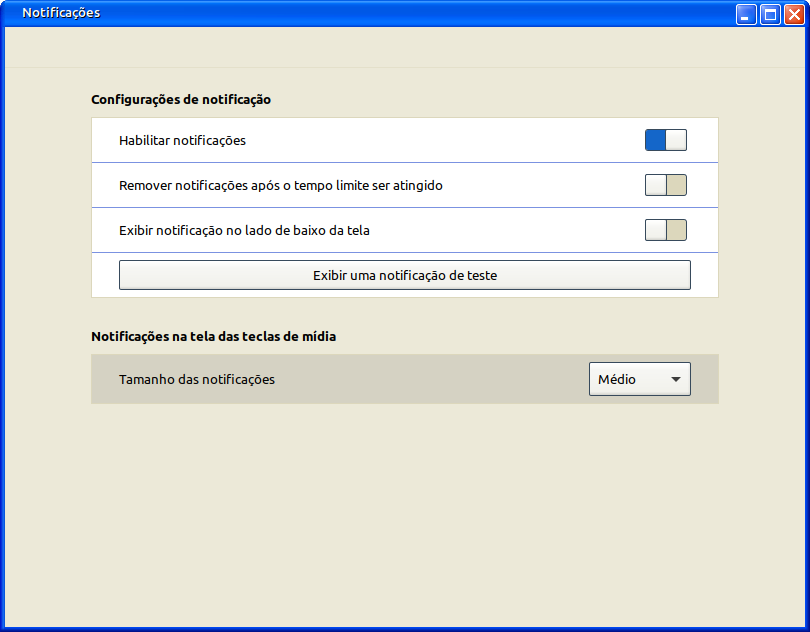Toggle Exibir notificação no lado de baixo switch
The image size is (810, 632).
coord(665,230)
